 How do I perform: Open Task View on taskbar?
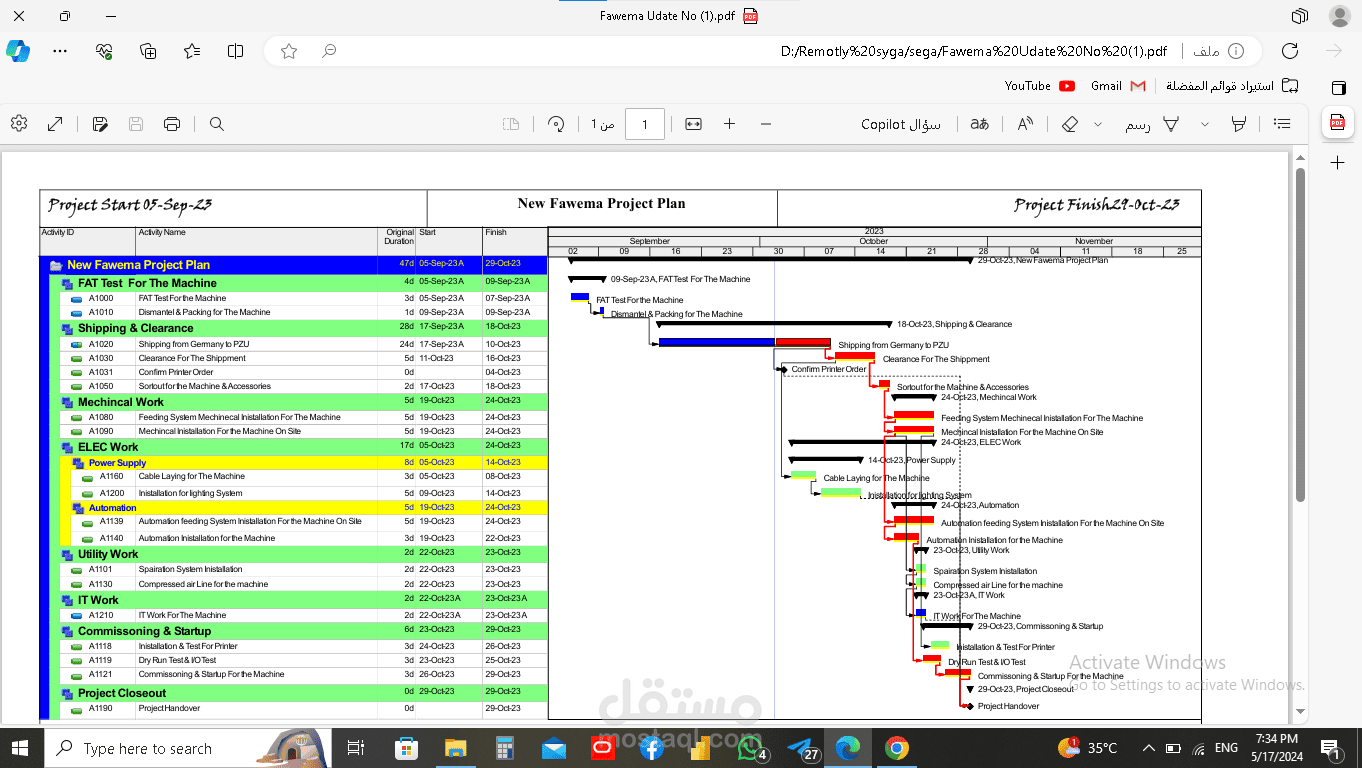355,748
